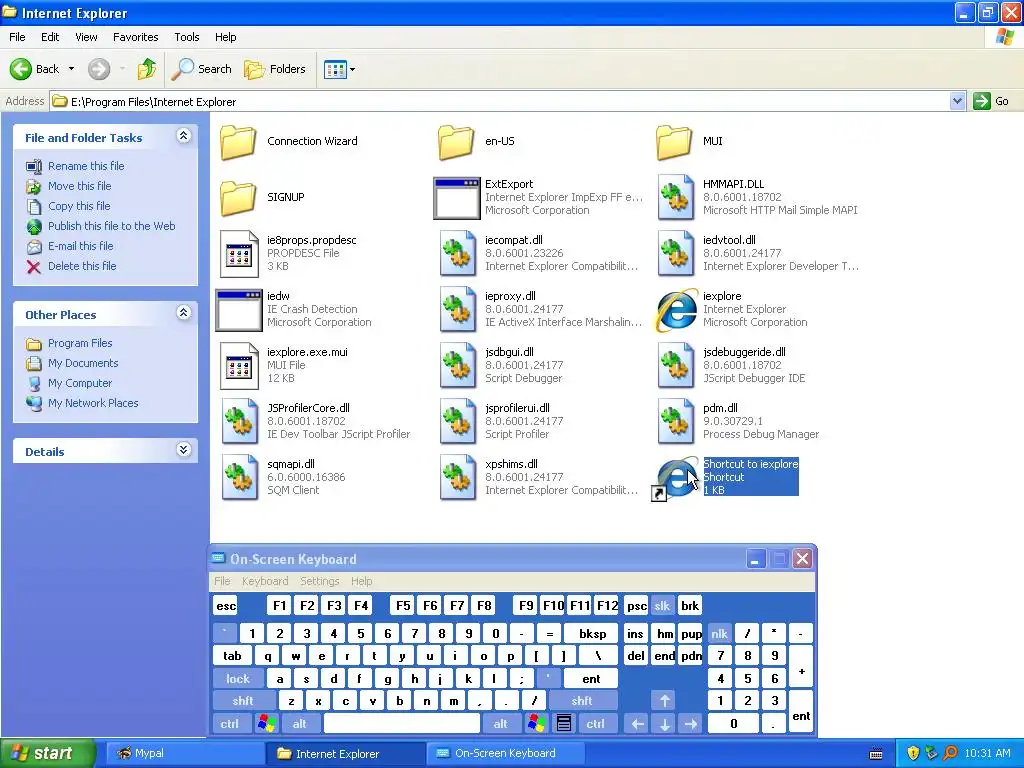Select the HMMAPI.DLL file icon
1024x768 pixels.
coord(676,197)
